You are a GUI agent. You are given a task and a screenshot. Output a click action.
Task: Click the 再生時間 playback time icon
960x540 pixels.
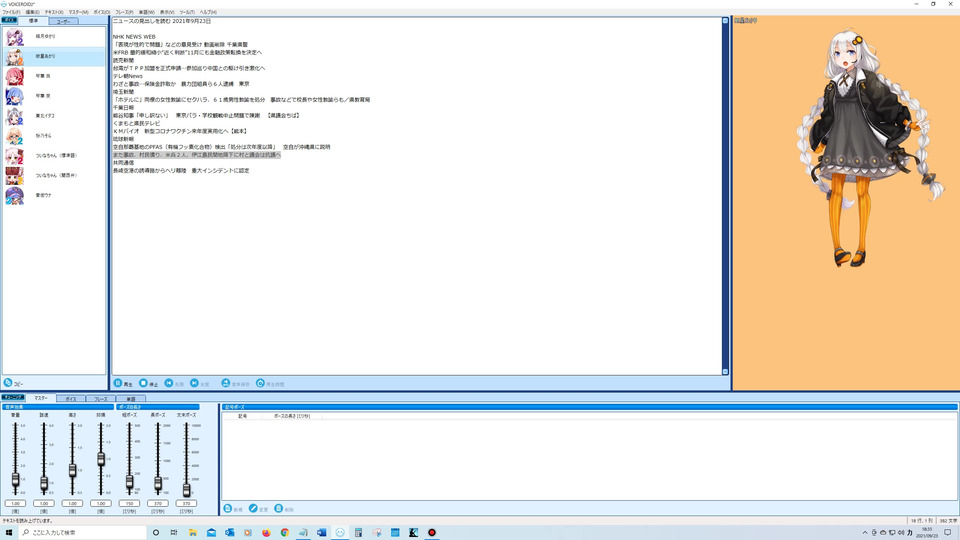[260, 383]
